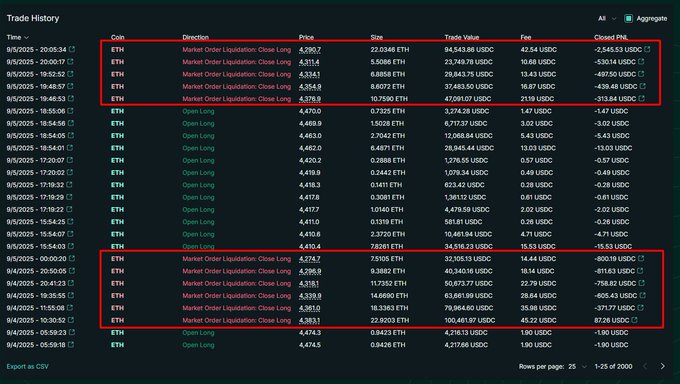Click the Closed PNL column header

click(x=611, y=37)
